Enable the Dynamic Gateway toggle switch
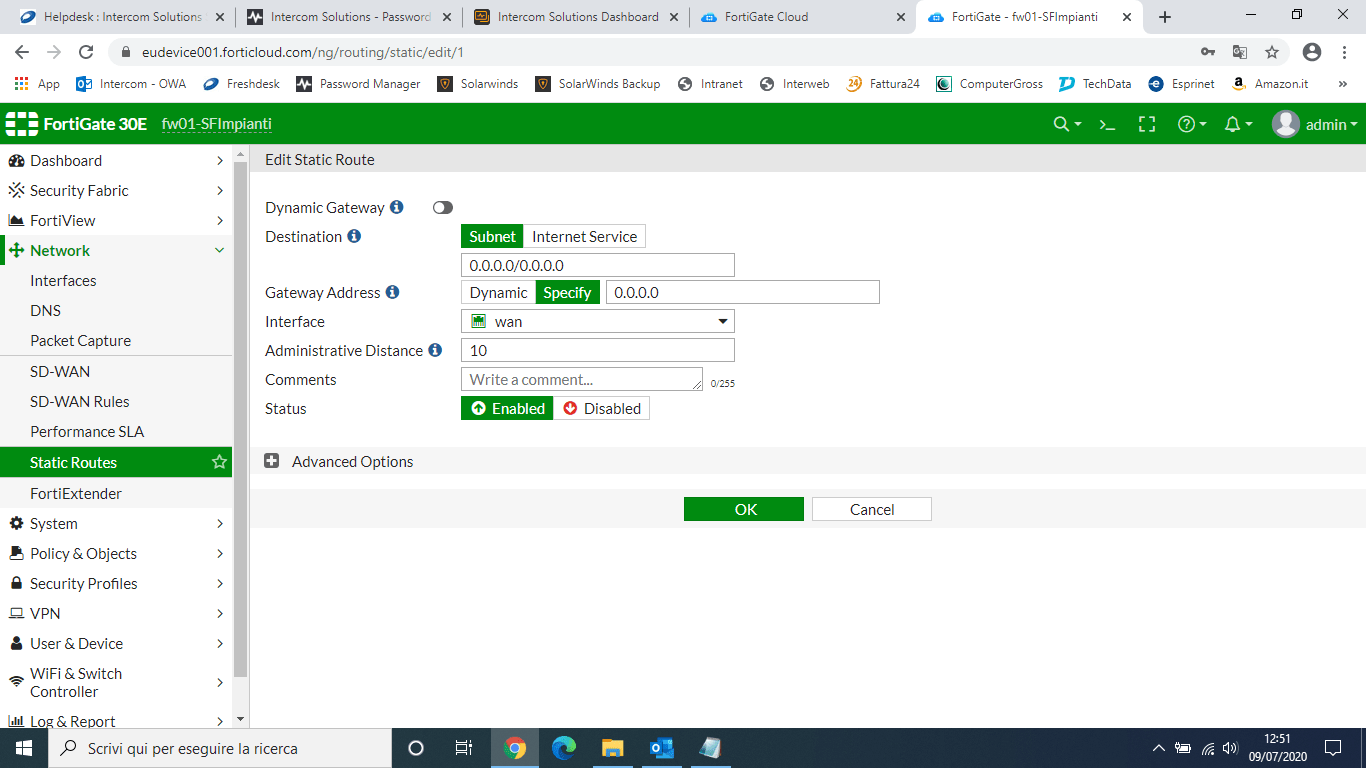Screen dimensions: 1366x768 pos(442,207)
